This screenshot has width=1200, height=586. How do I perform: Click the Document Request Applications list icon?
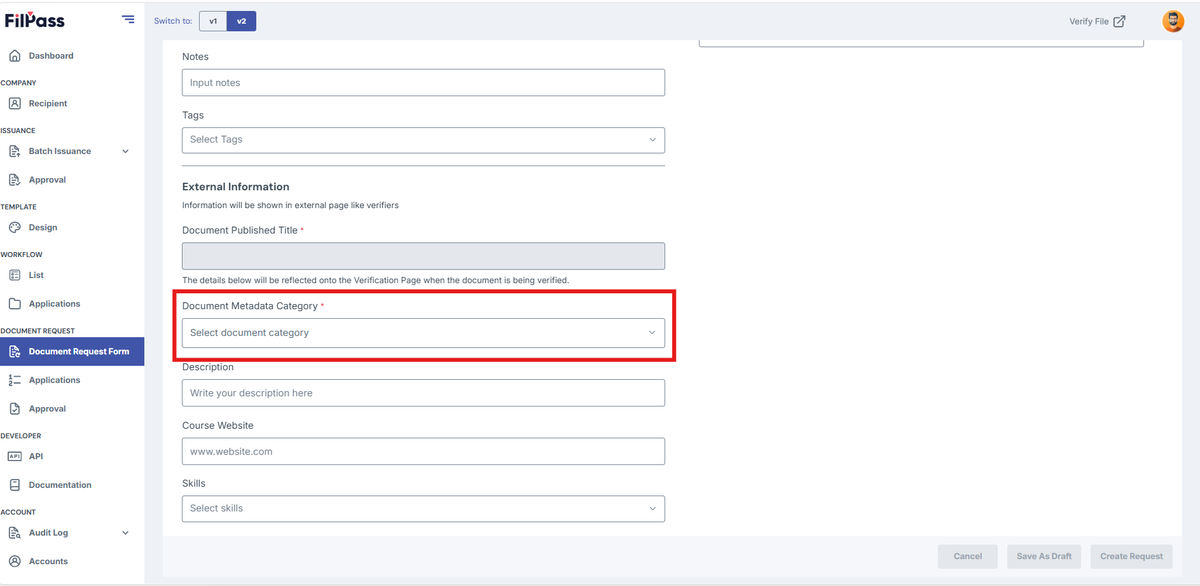point(14,380)
